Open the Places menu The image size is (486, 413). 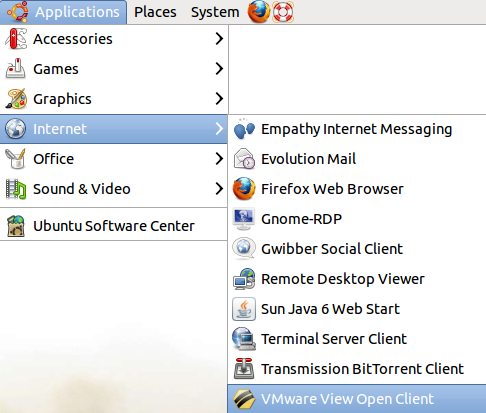pos(155,12)
